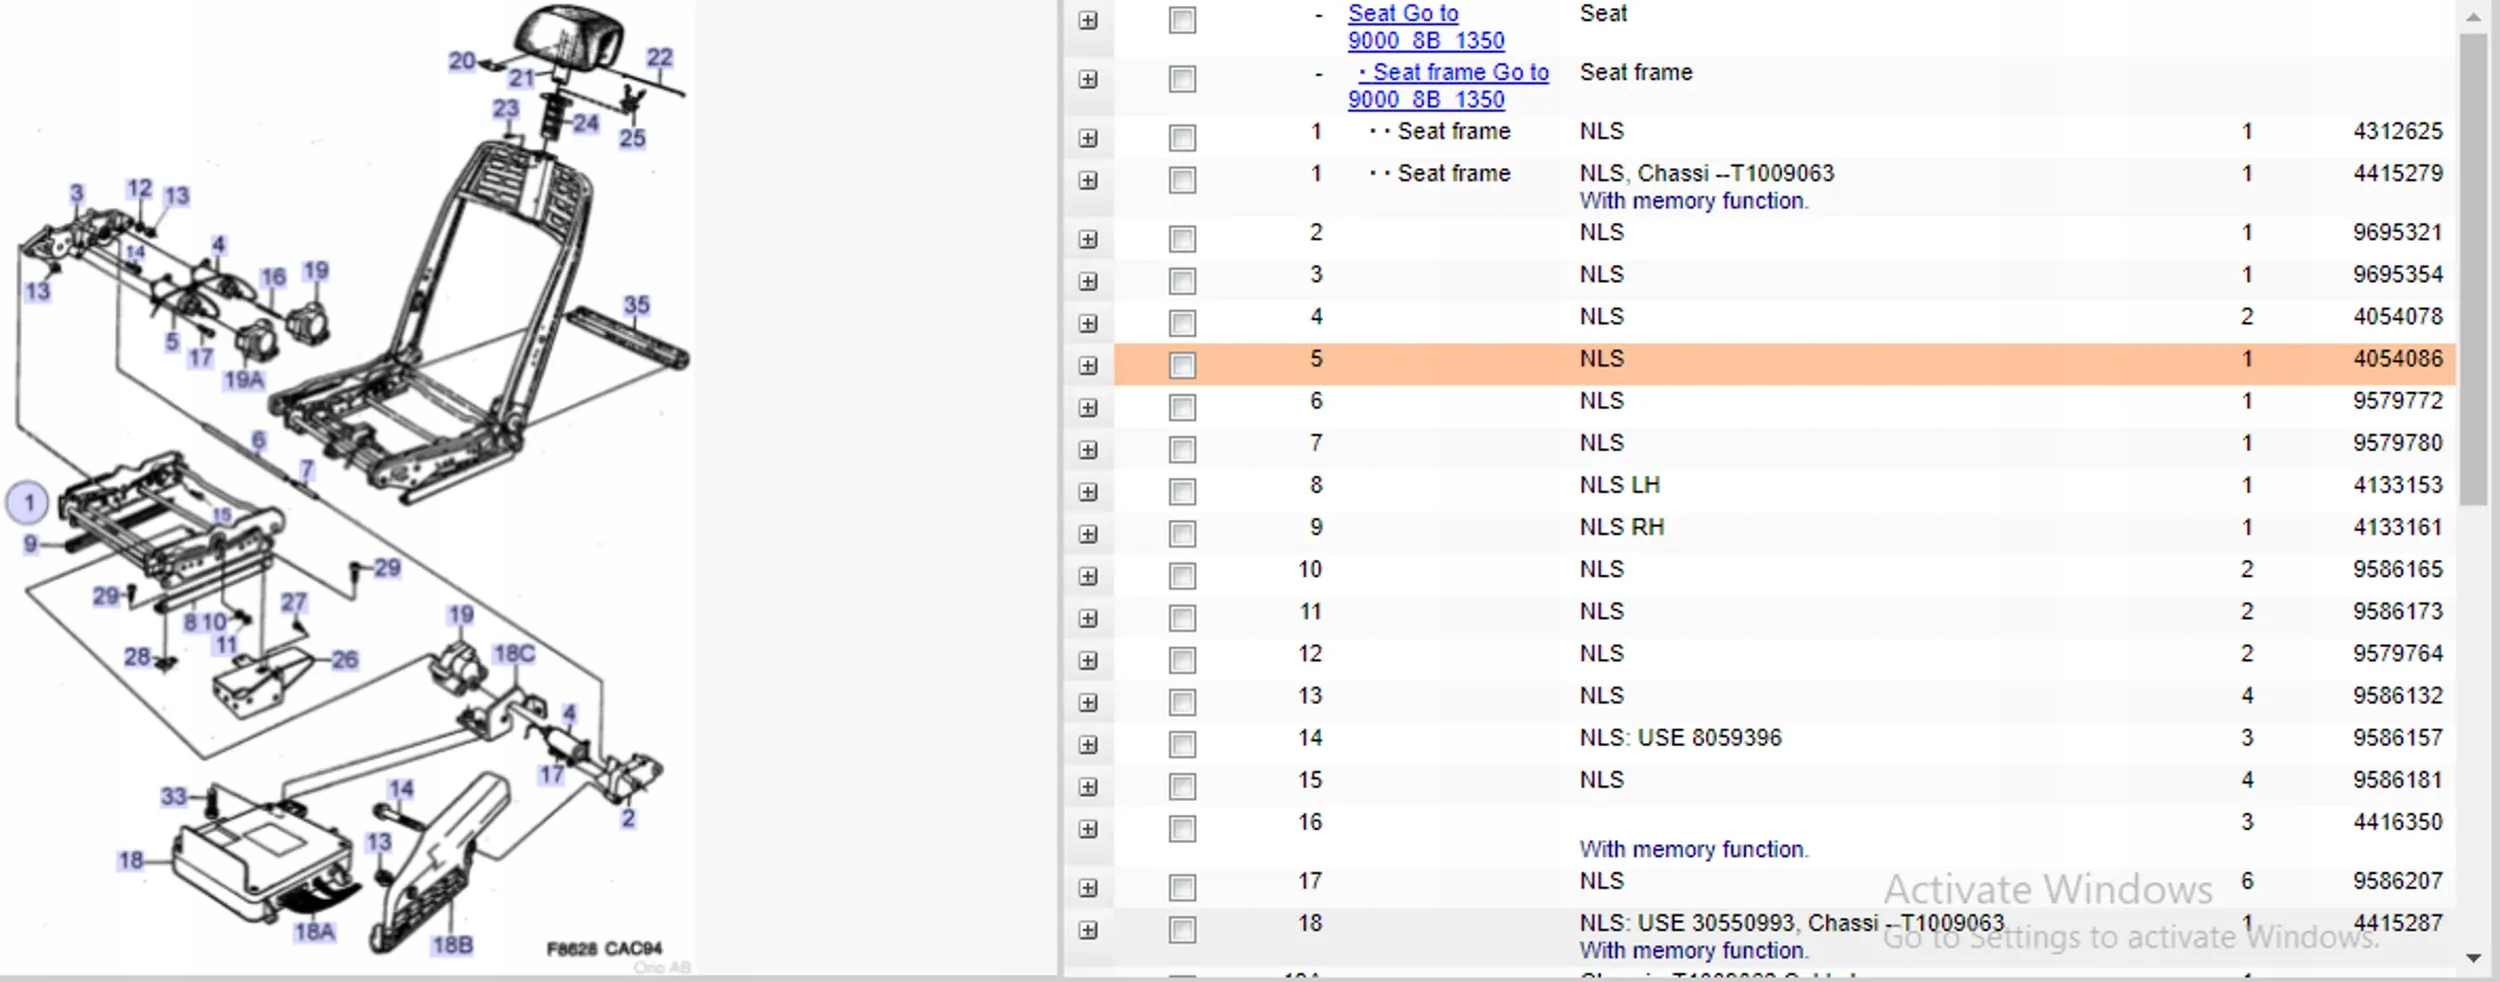2500x982 pixels.
Task: Click the 'NLS: USE 8059396' description
Action: (1680, 738)
